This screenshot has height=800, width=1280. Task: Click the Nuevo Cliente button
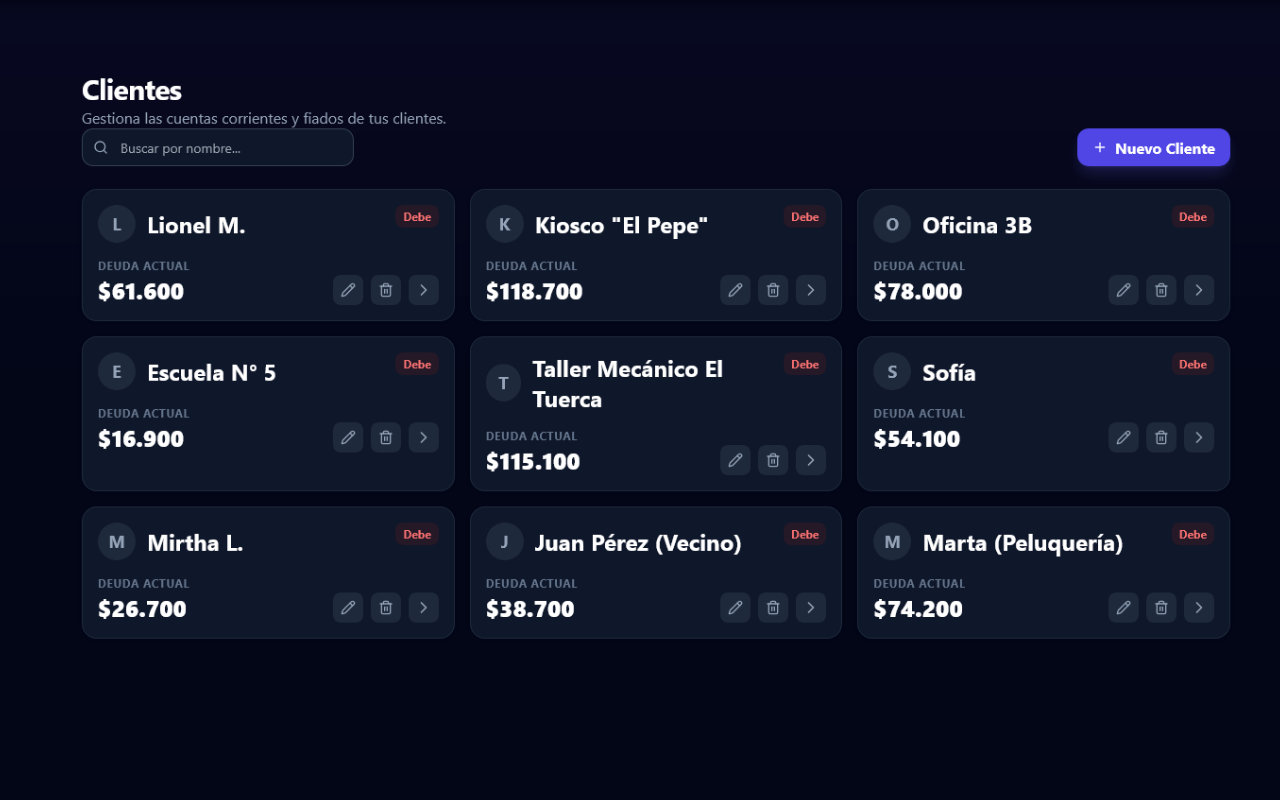point(1153,148)
